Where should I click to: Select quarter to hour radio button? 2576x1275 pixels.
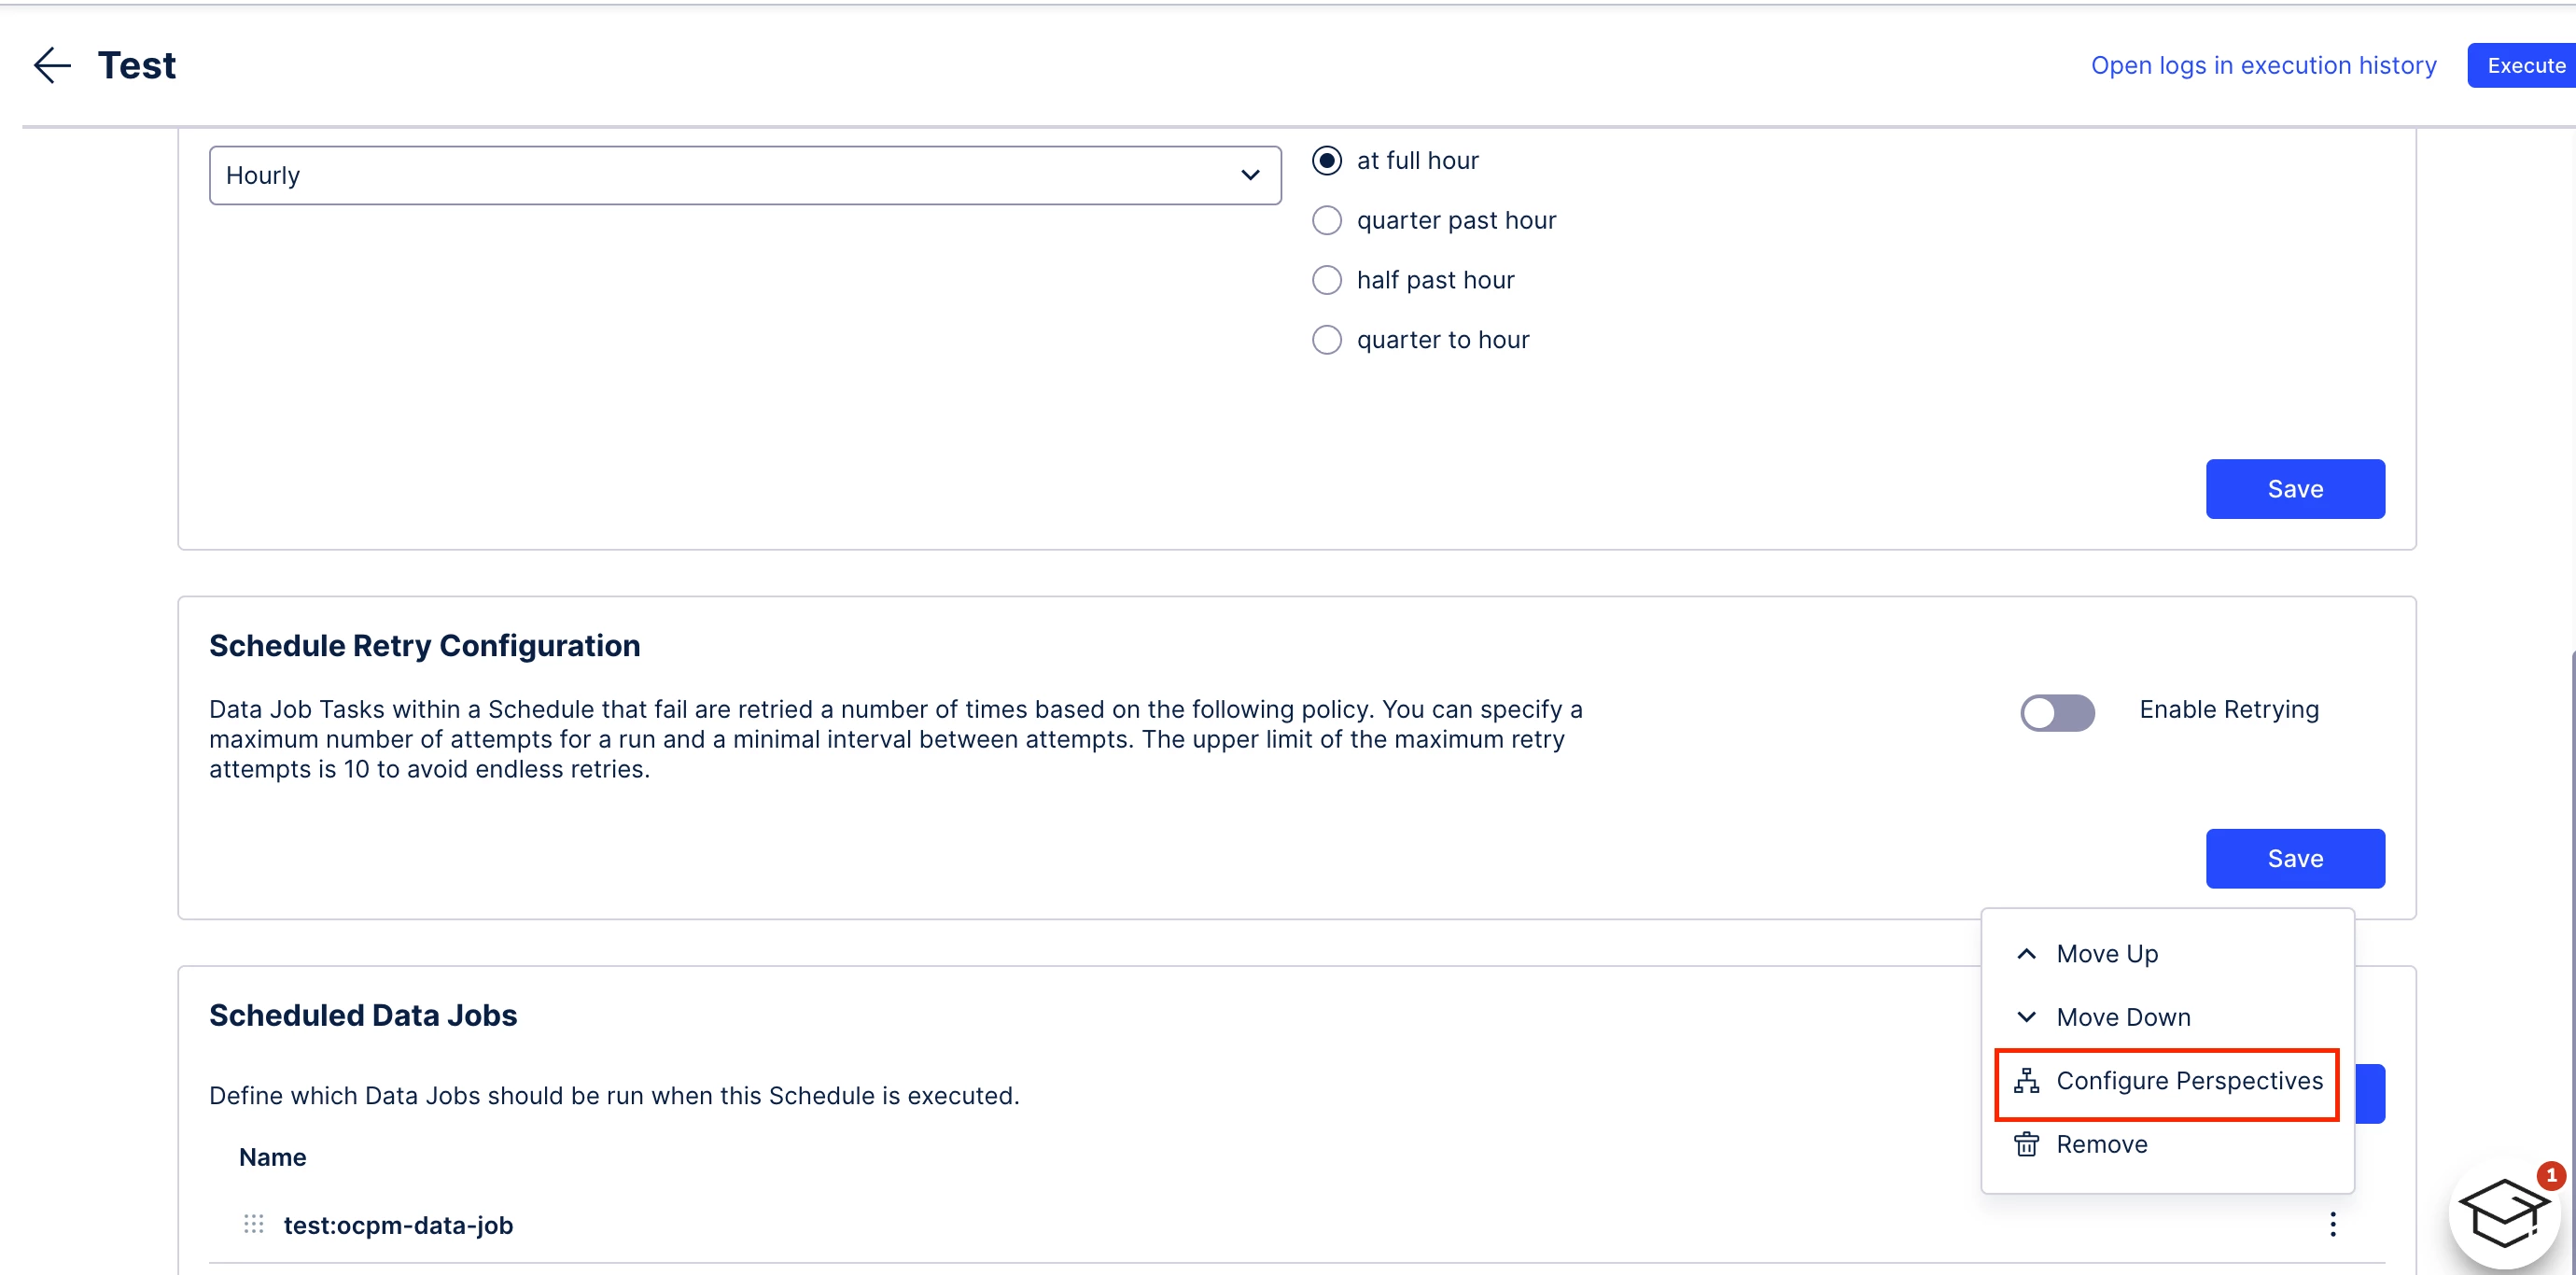[x=1326, y=340]
